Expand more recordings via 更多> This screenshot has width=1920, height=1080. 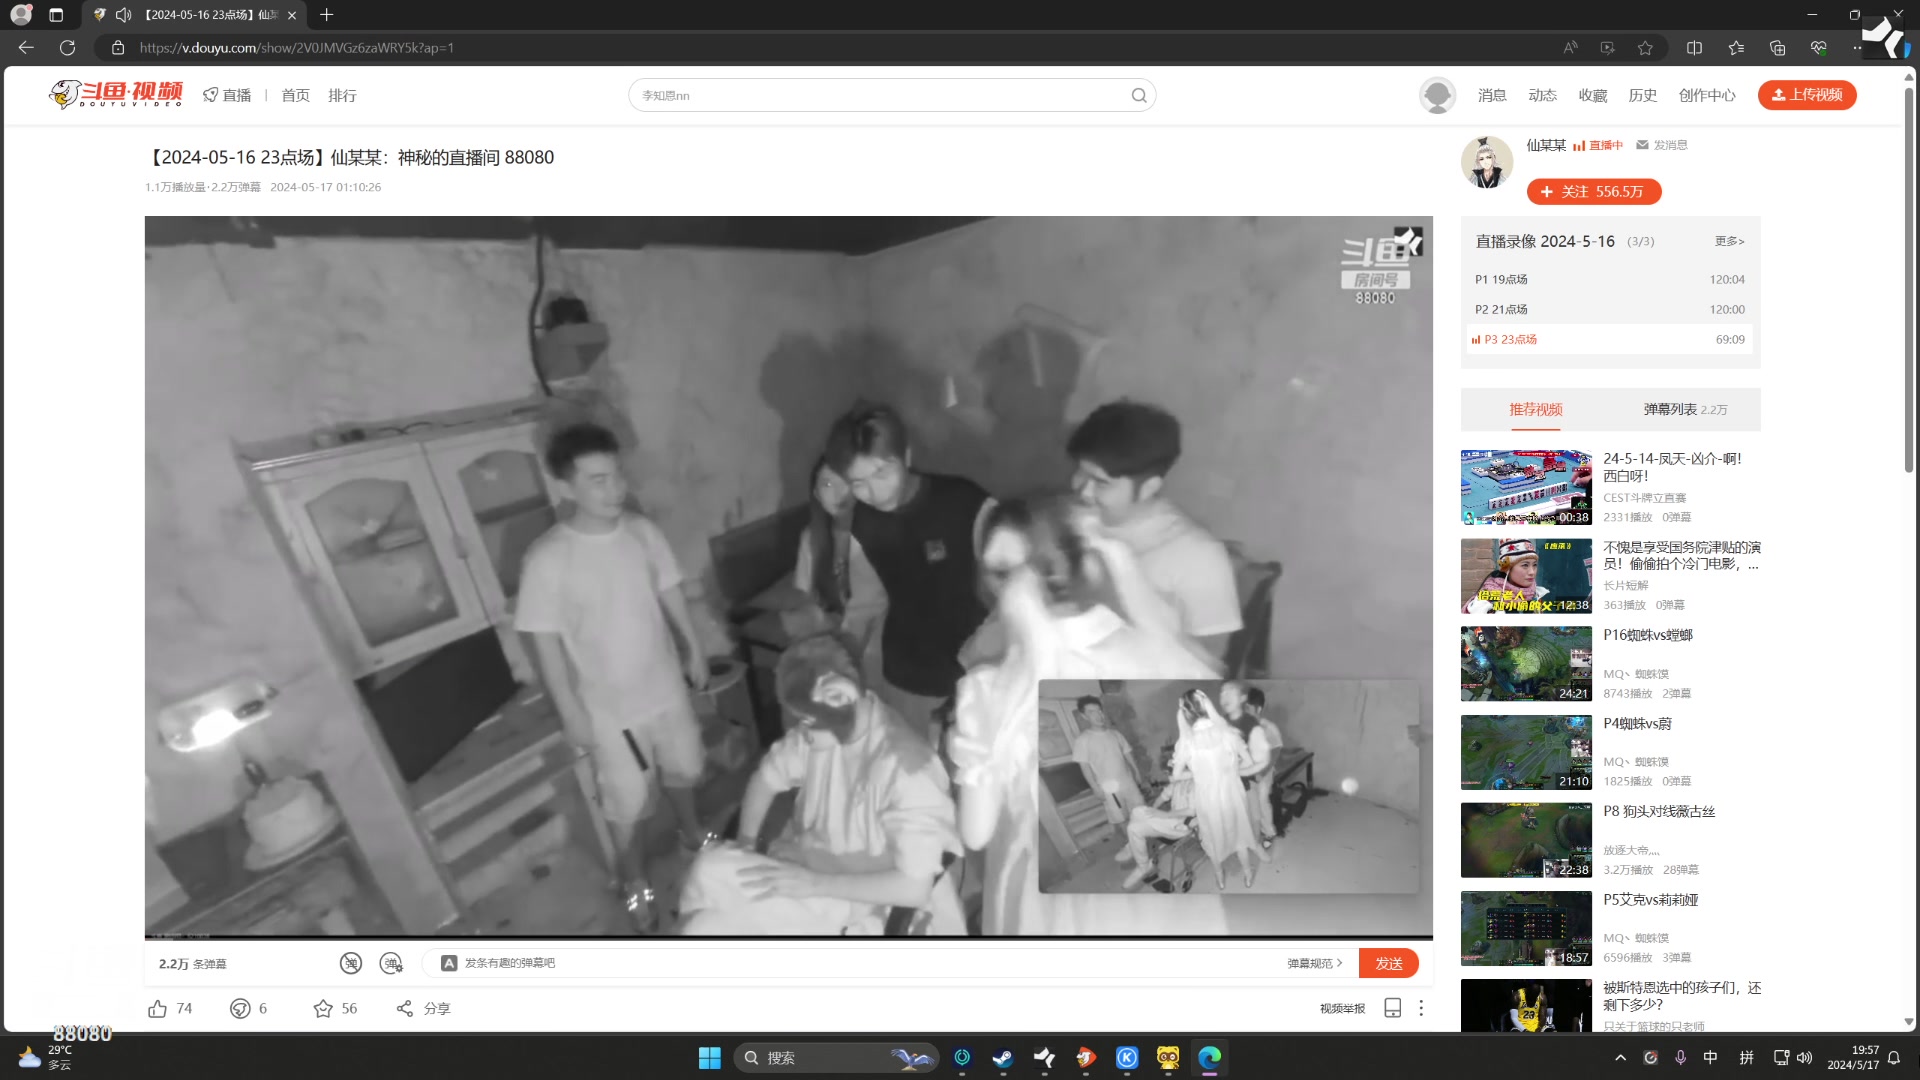pyautogui.click(x=1729, y=241)
